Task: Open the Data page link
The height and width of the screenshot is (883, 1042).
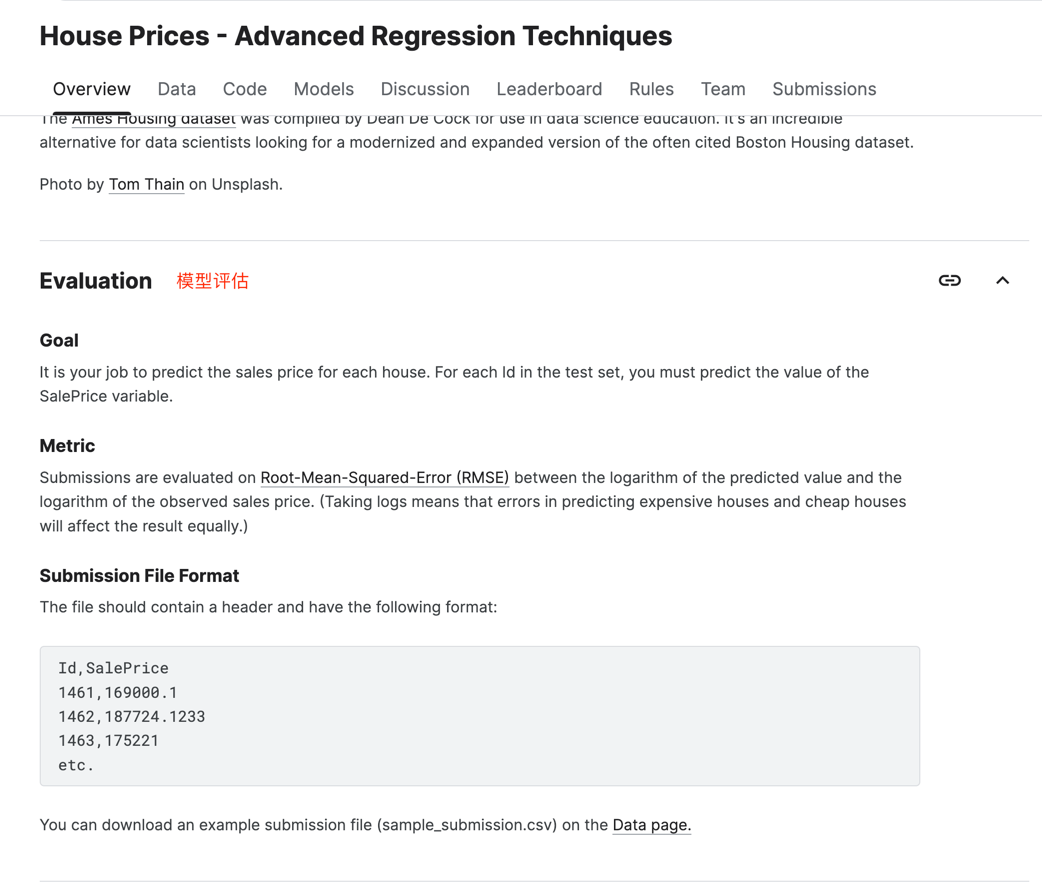Action: click(x=651, y=825)
